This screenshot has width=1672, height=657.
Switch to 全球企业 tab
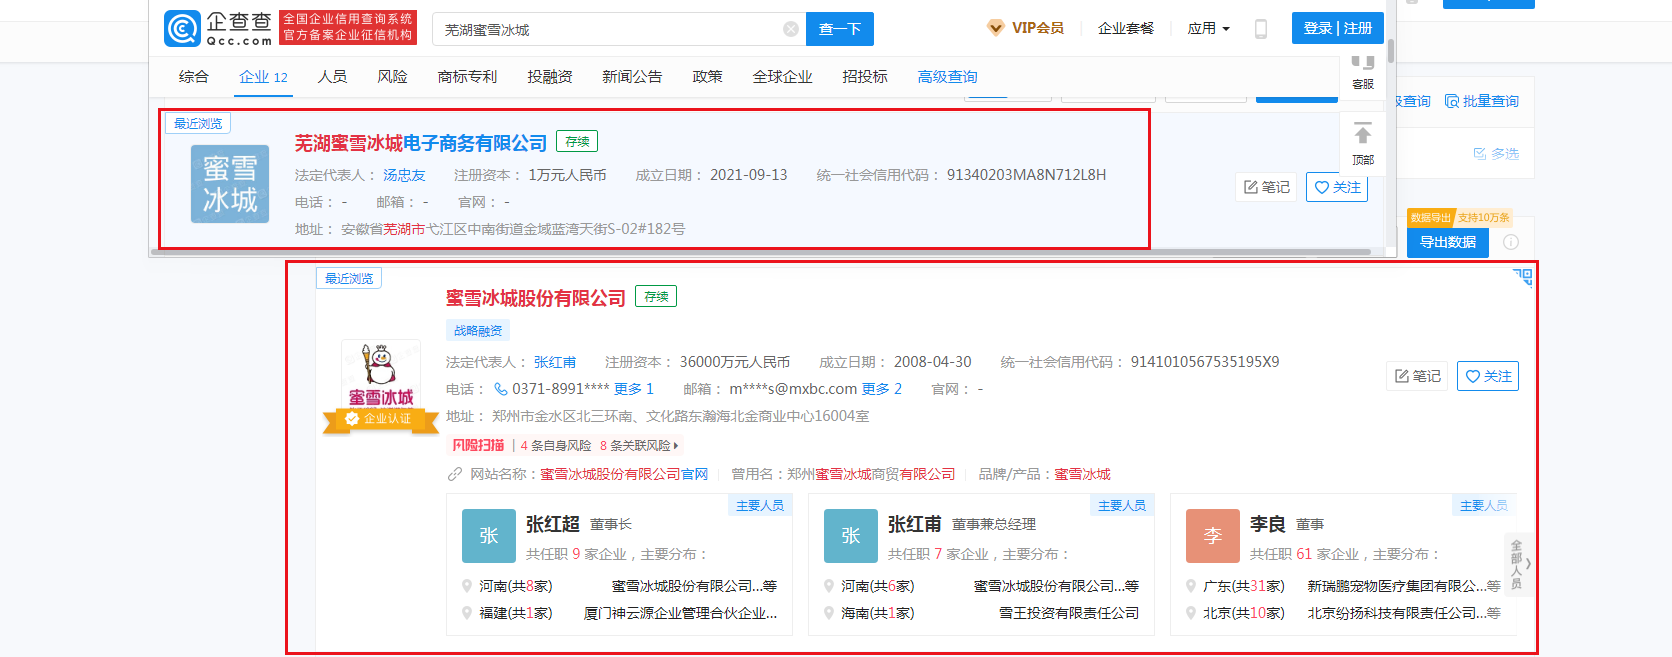pyautogui.click(x=782, y=77)
